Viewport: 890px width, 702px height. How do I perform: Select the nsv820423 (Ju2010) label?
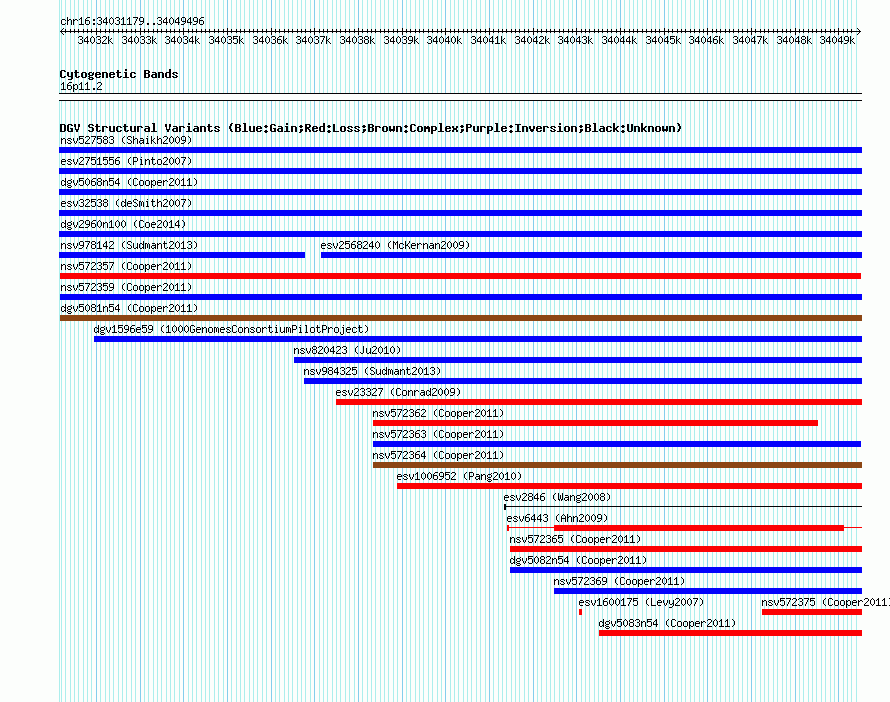pyautogui.click(x=347, y=350)
